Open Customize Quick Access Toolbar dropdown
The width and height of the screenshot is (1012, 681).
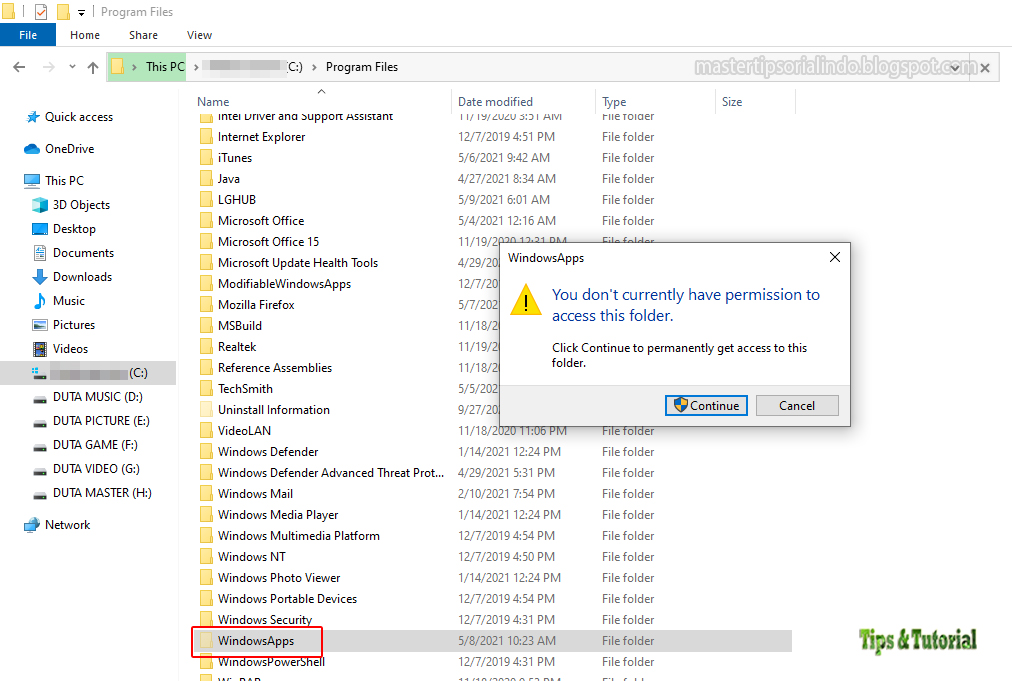point(81,12)
